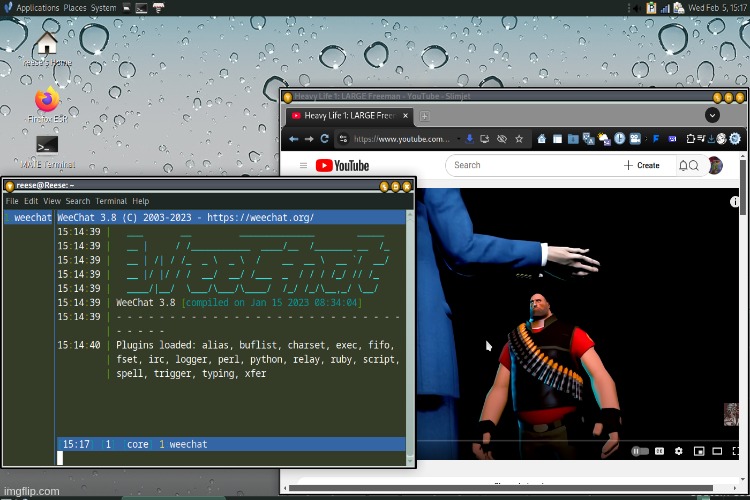
Task: Toggle subtitles/closed captions on video
Action: [x=660, y=451]
